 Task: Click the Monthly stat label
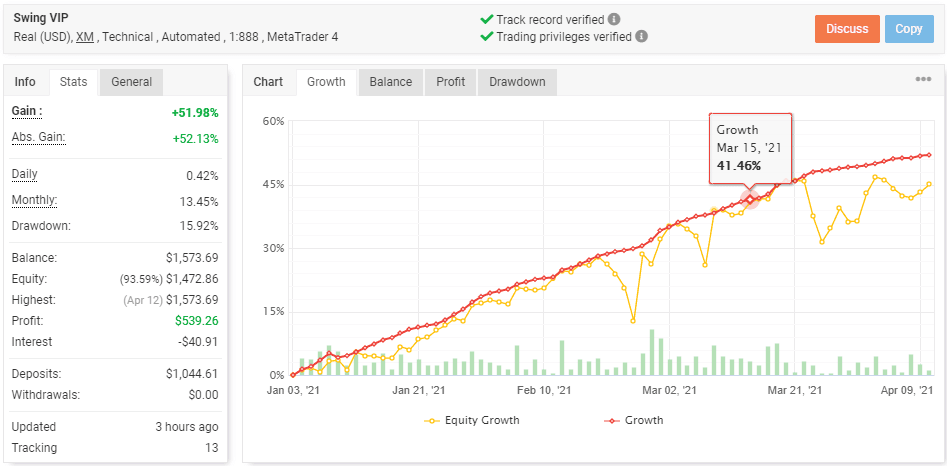click(x=34, y=200)
